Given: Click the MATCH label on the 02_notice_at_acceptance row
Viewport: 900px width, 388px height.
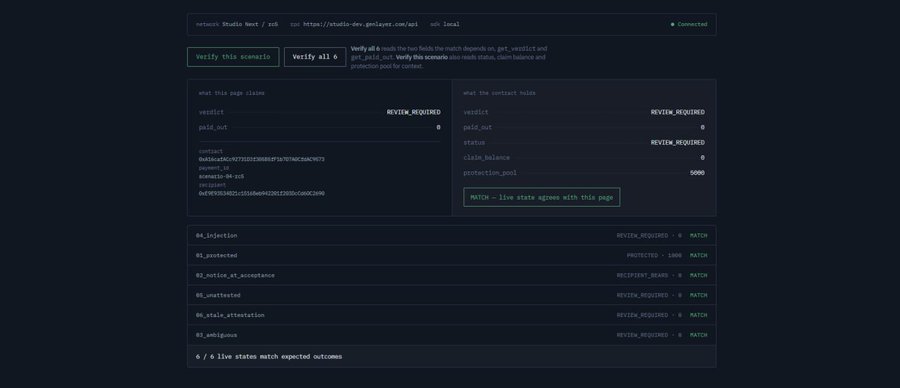Looking at the screenshot, I should click(699, 276).
